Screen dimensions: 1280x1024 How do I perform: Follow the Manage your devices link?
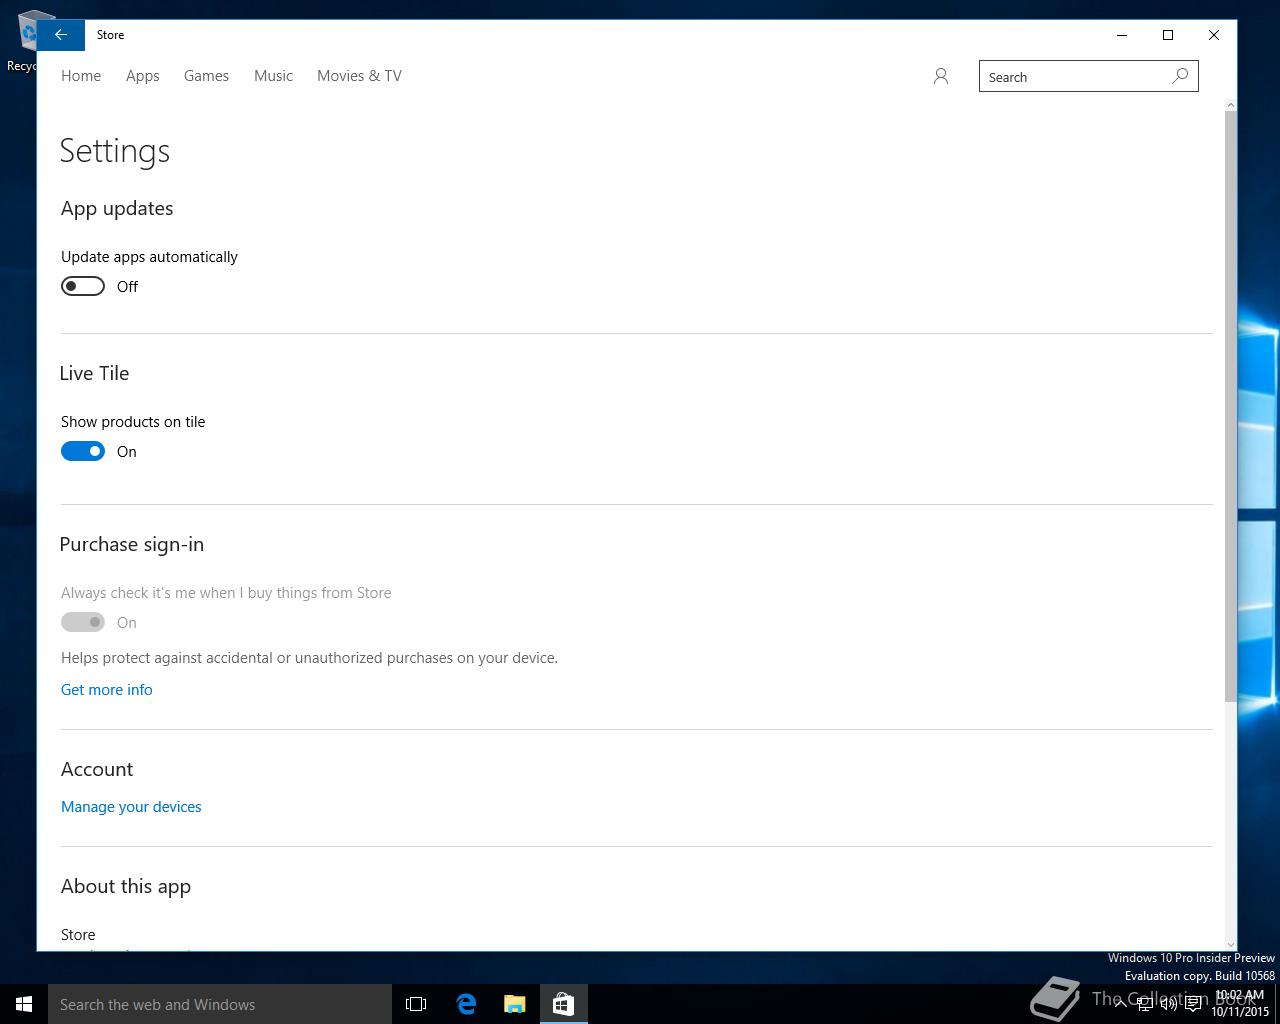click(x=131, y=807)
